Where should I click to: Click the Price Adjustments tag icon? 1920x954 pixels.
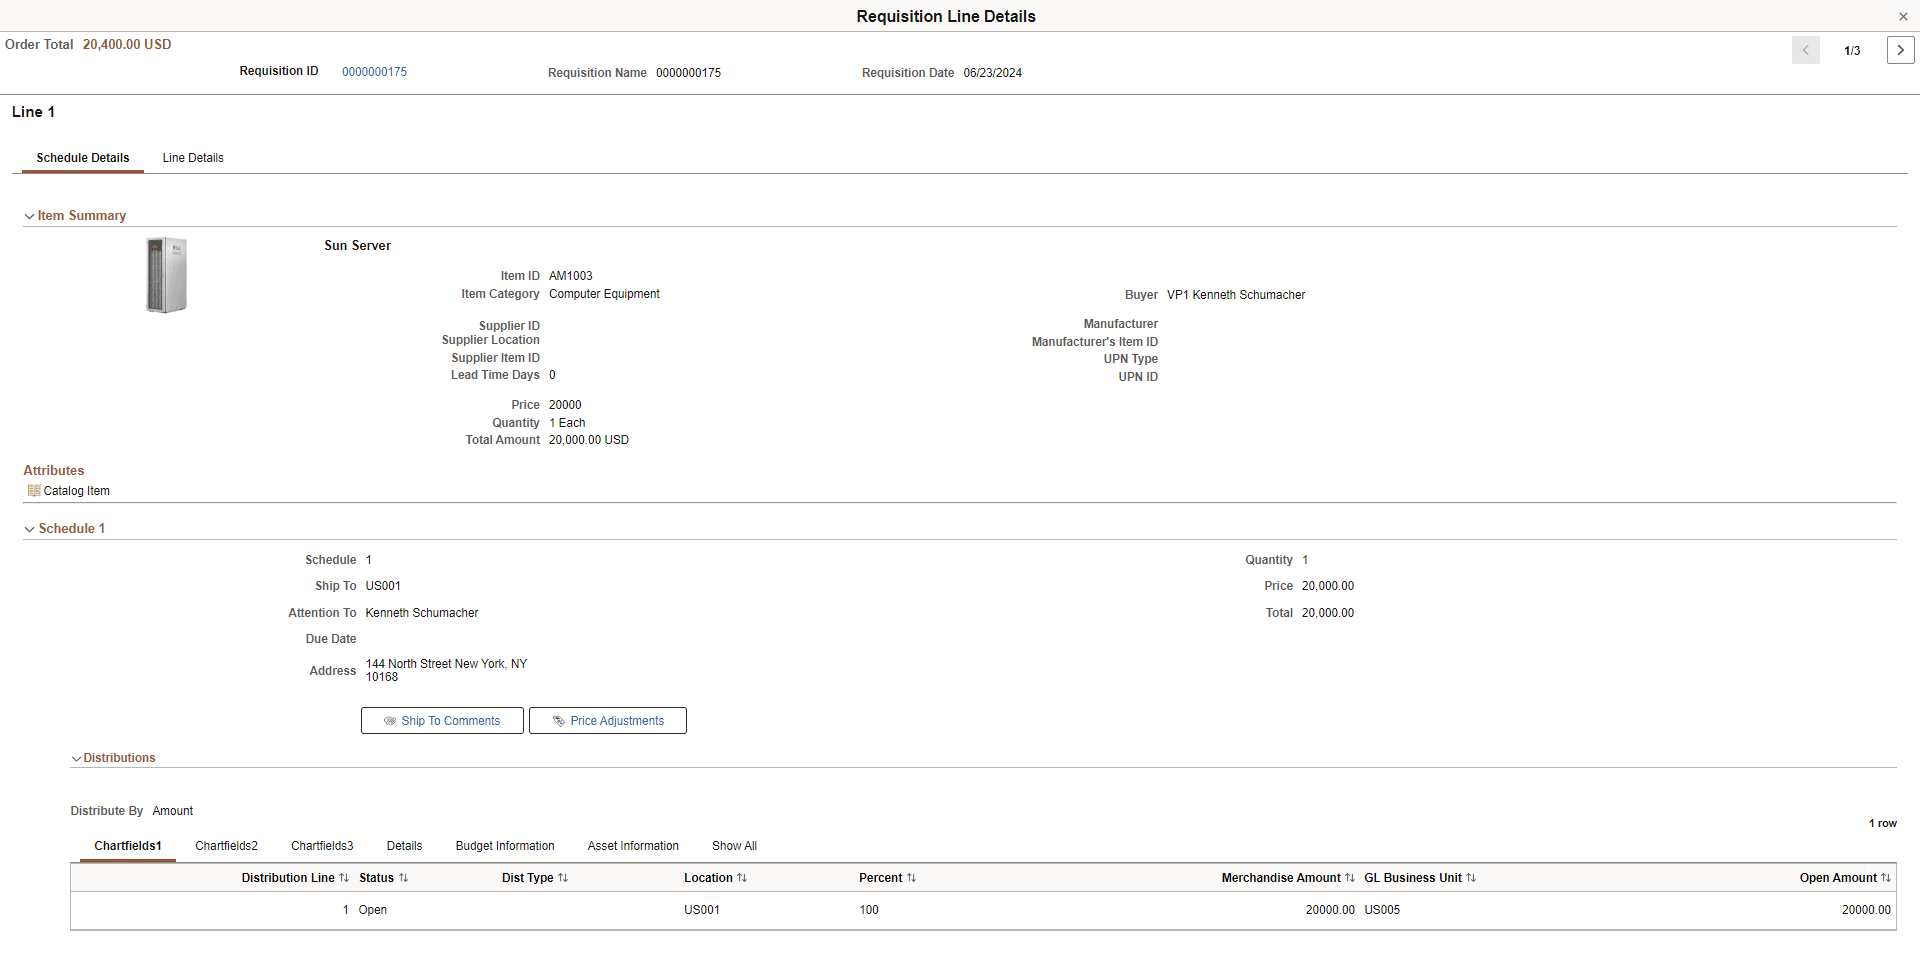pyautogui.click(x=558, y=720)
